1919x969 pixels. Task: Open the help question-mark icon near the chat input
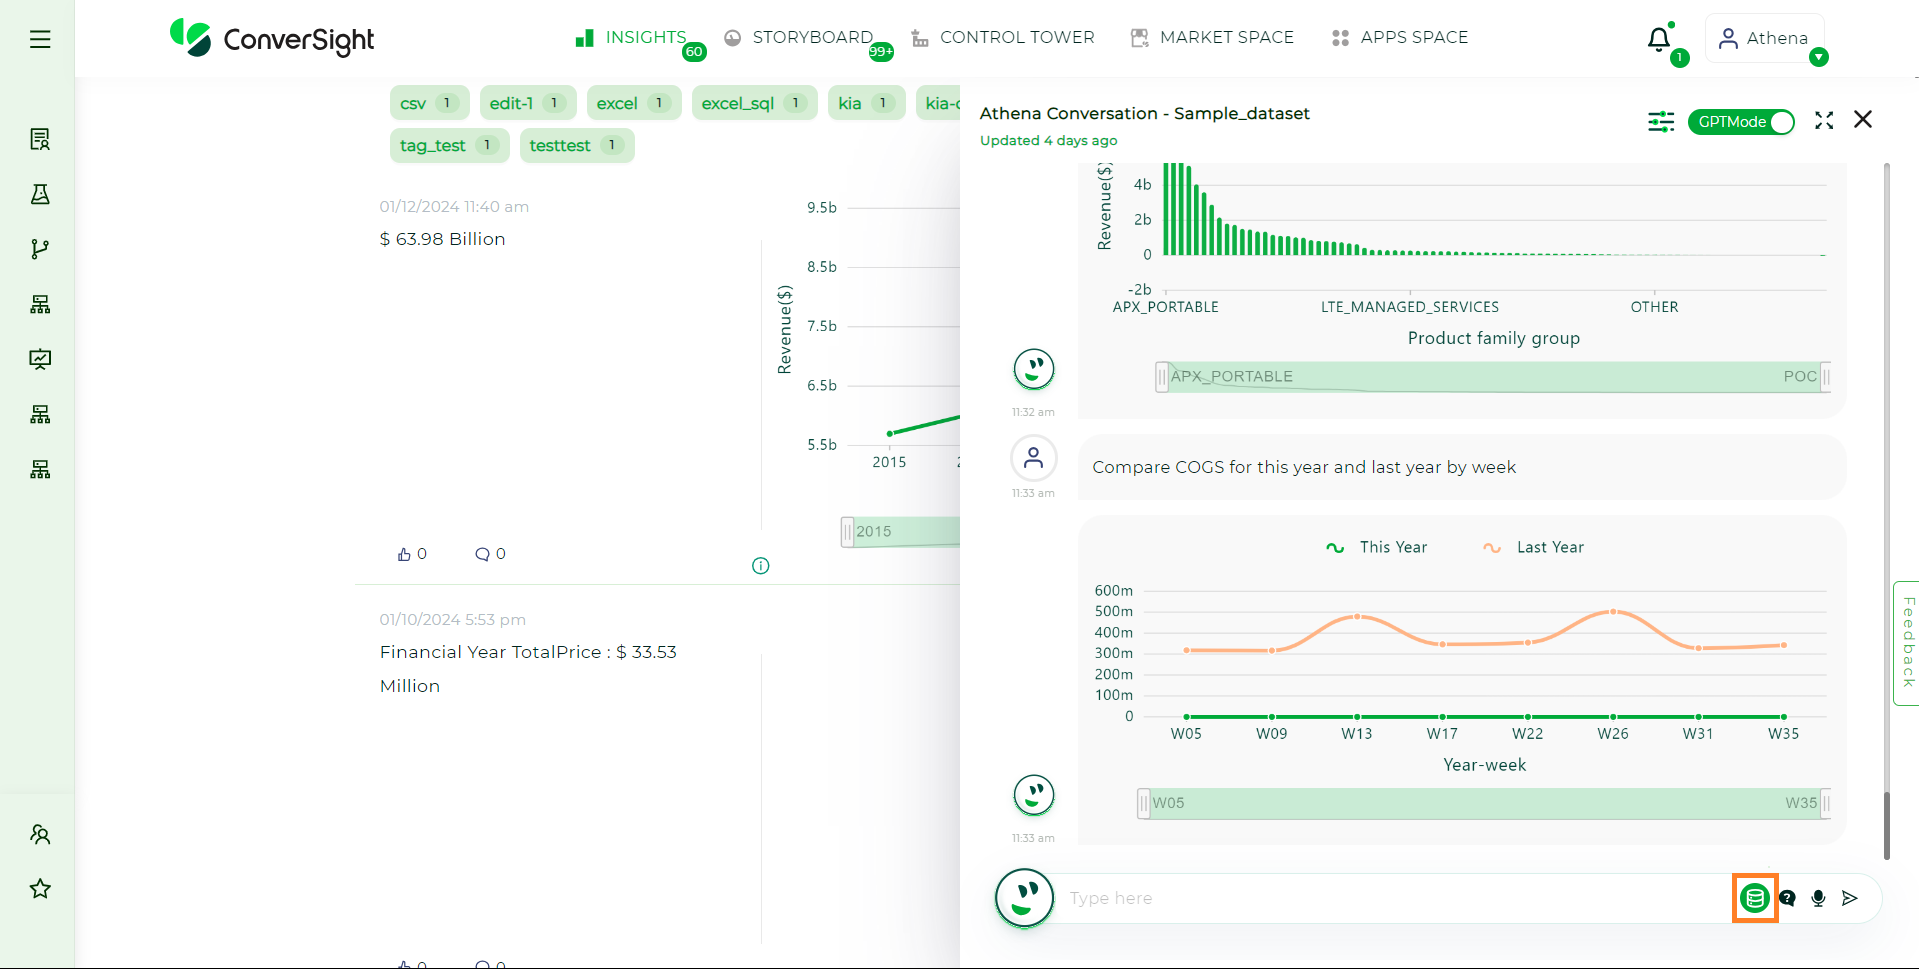[1787, 898]
